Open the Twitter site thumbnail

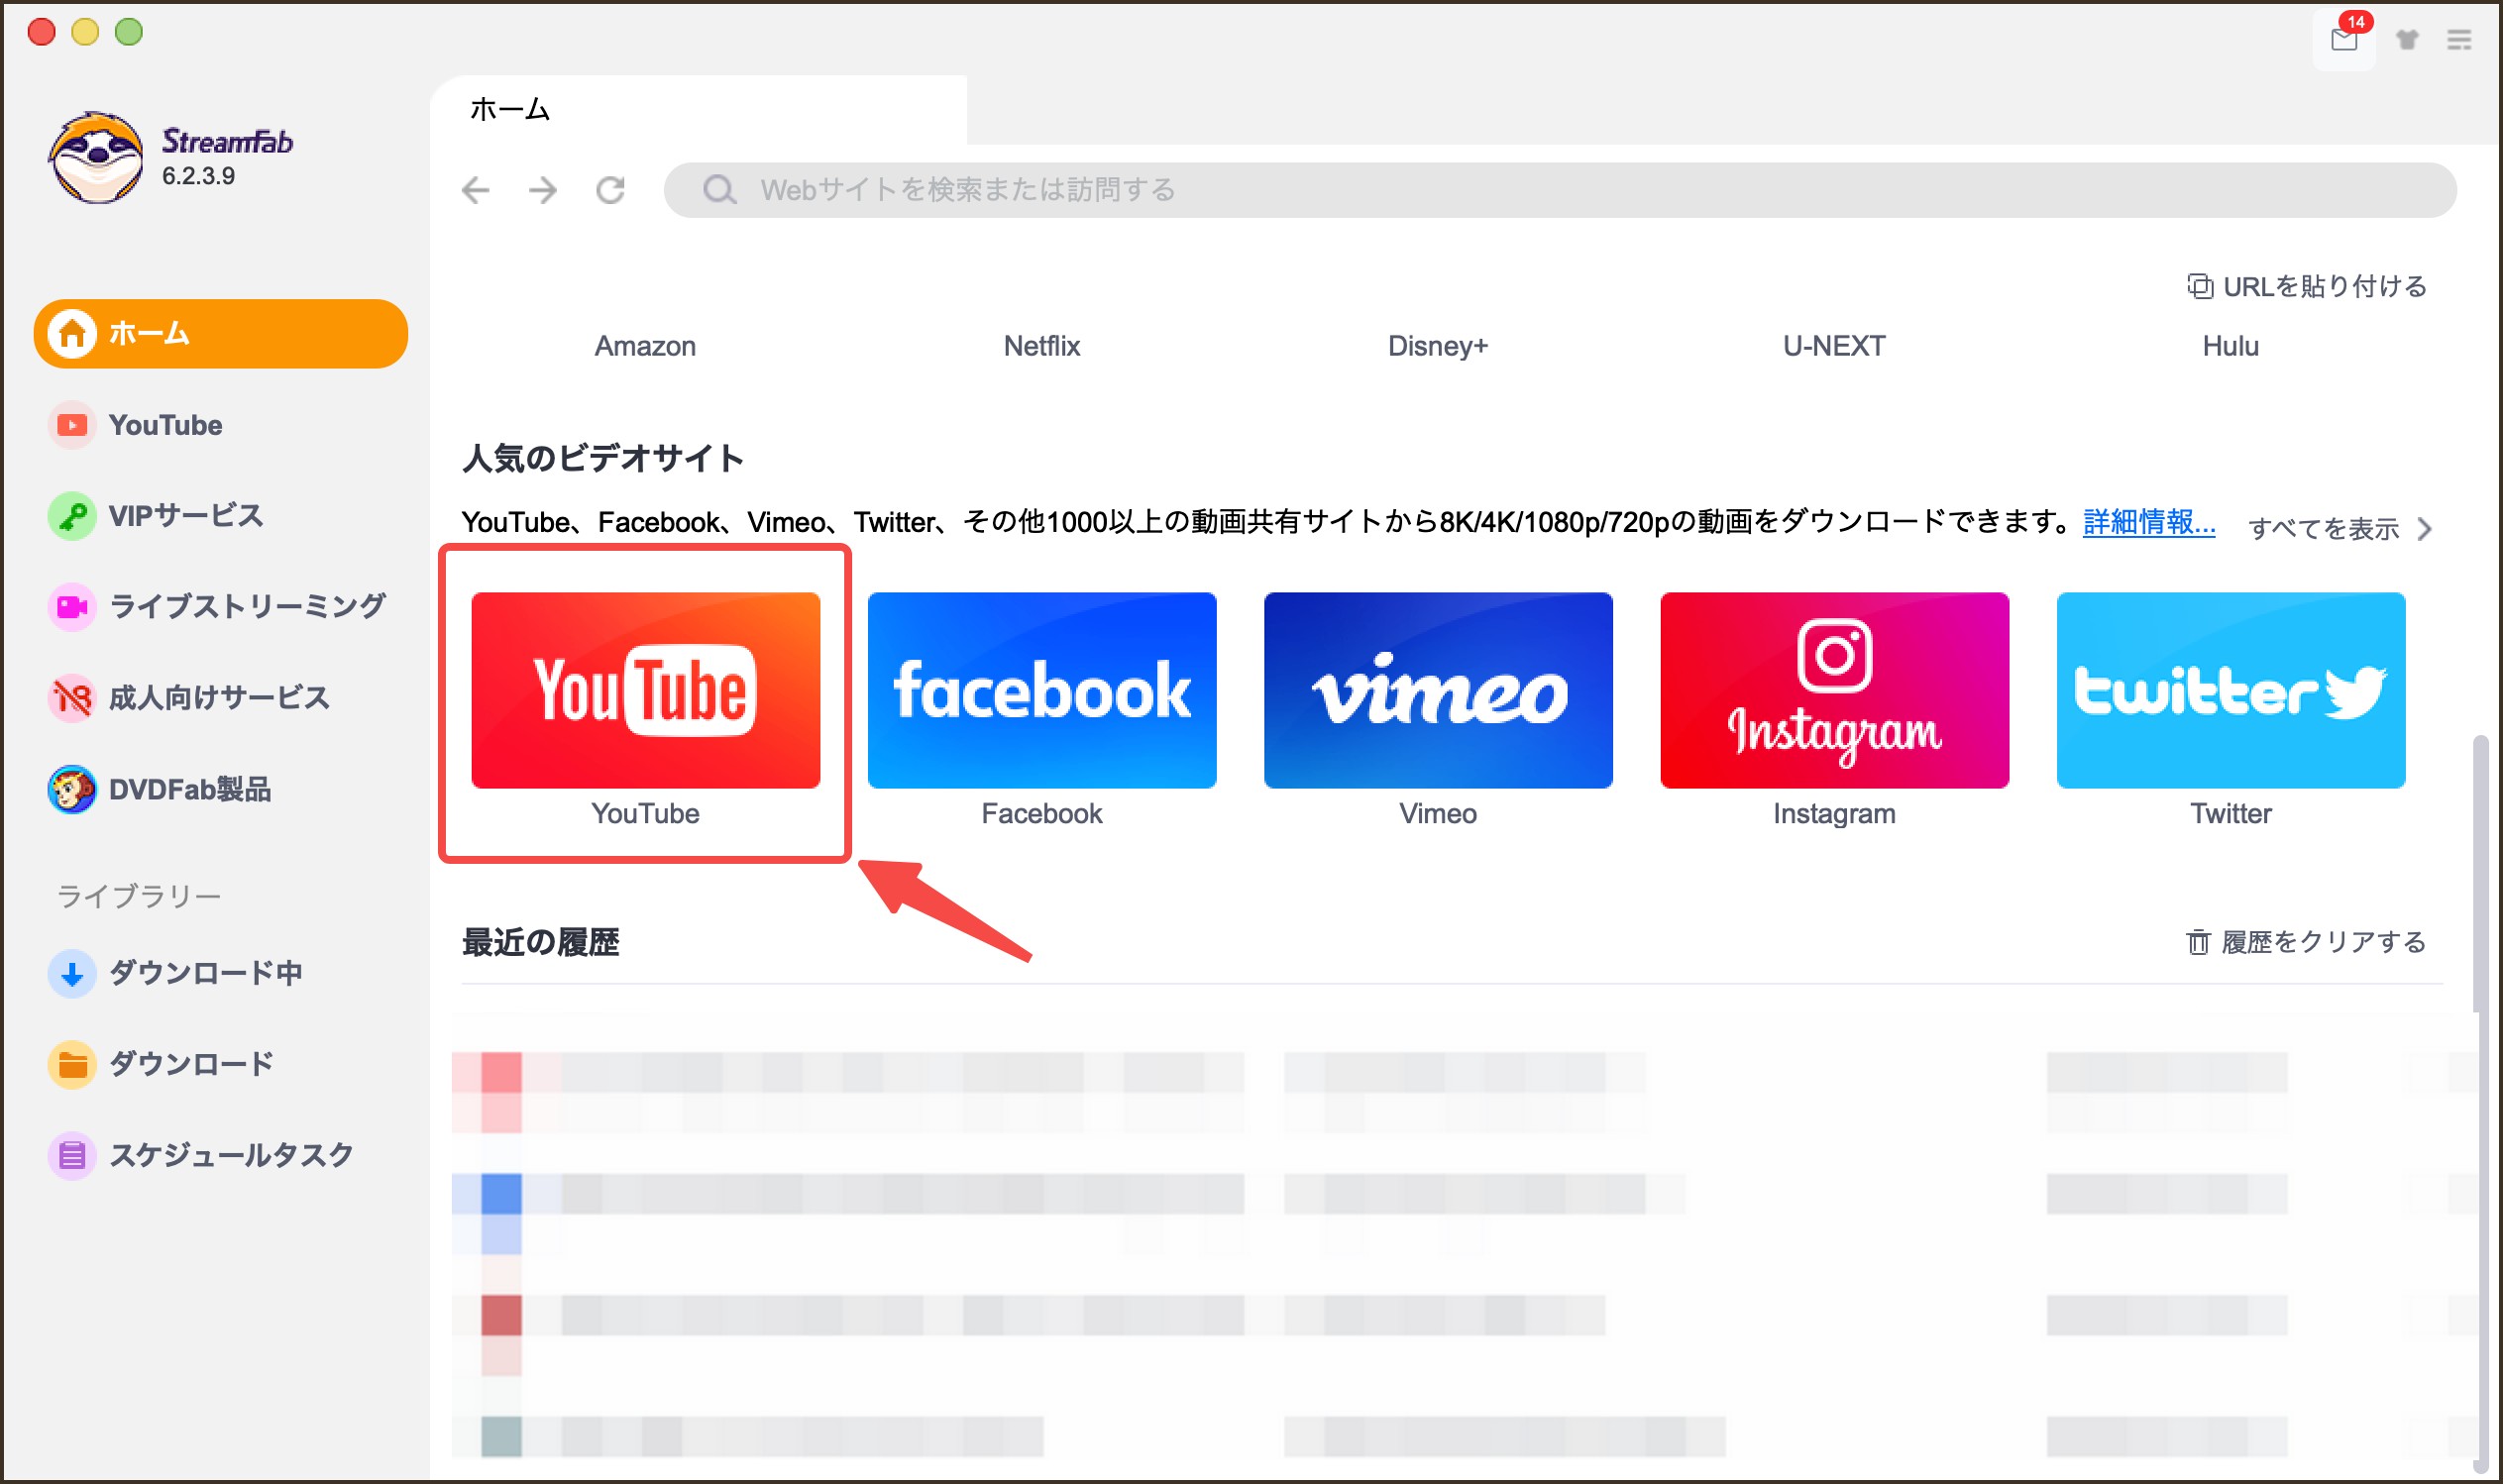pyautogui.click(x=2231, y=690)
